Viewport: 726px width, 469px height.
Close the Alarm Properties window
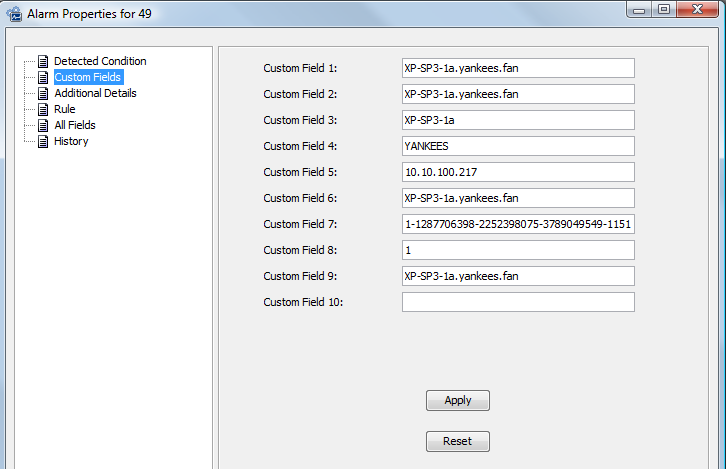(x=697, y=10)
